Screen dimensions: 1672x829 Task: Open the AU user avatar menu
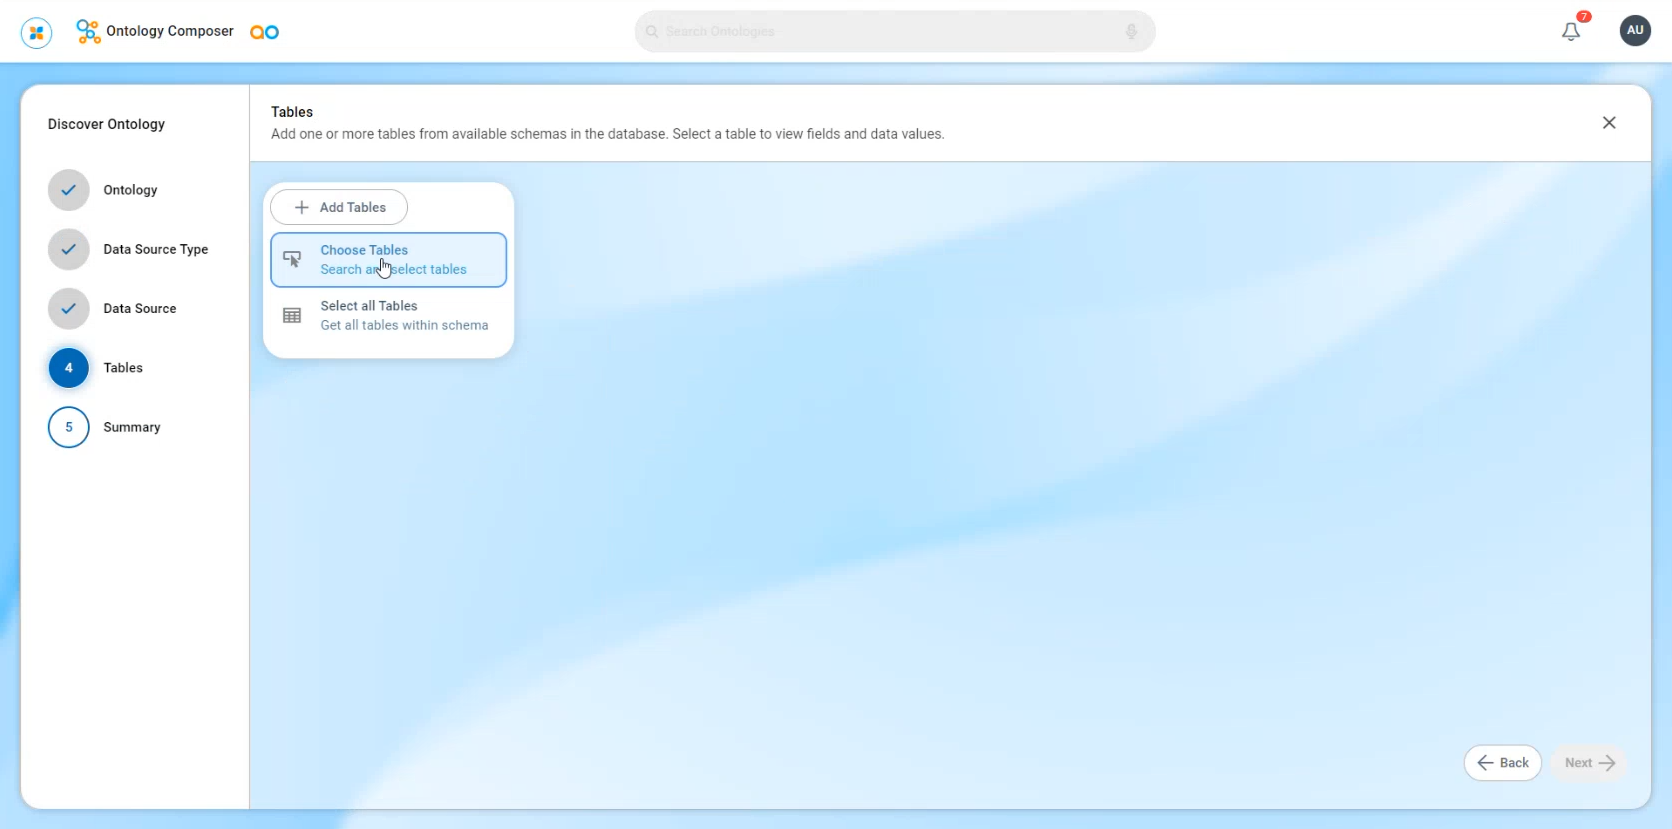pos(1635,30)
